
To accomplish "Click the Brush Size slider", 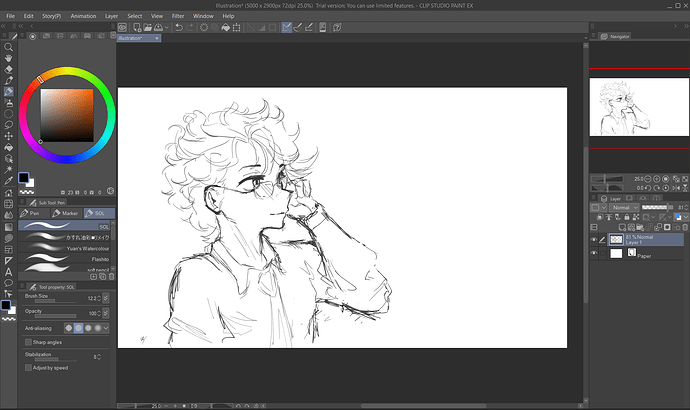I will [55, 301].
